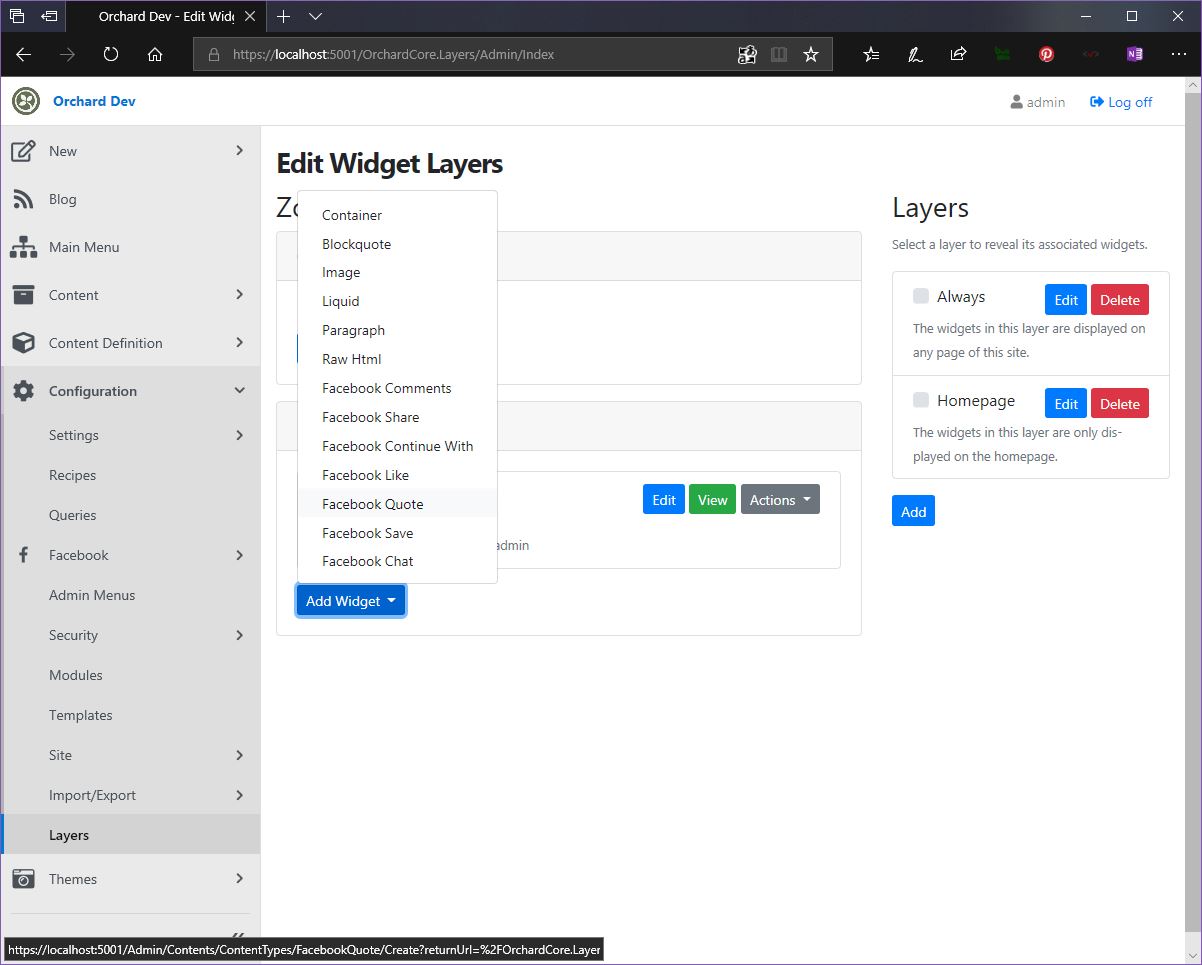This screenshot has width=1202, height=965.
Task: Click the Main Menu sitemap icon
Action: (x=23, y=247)
